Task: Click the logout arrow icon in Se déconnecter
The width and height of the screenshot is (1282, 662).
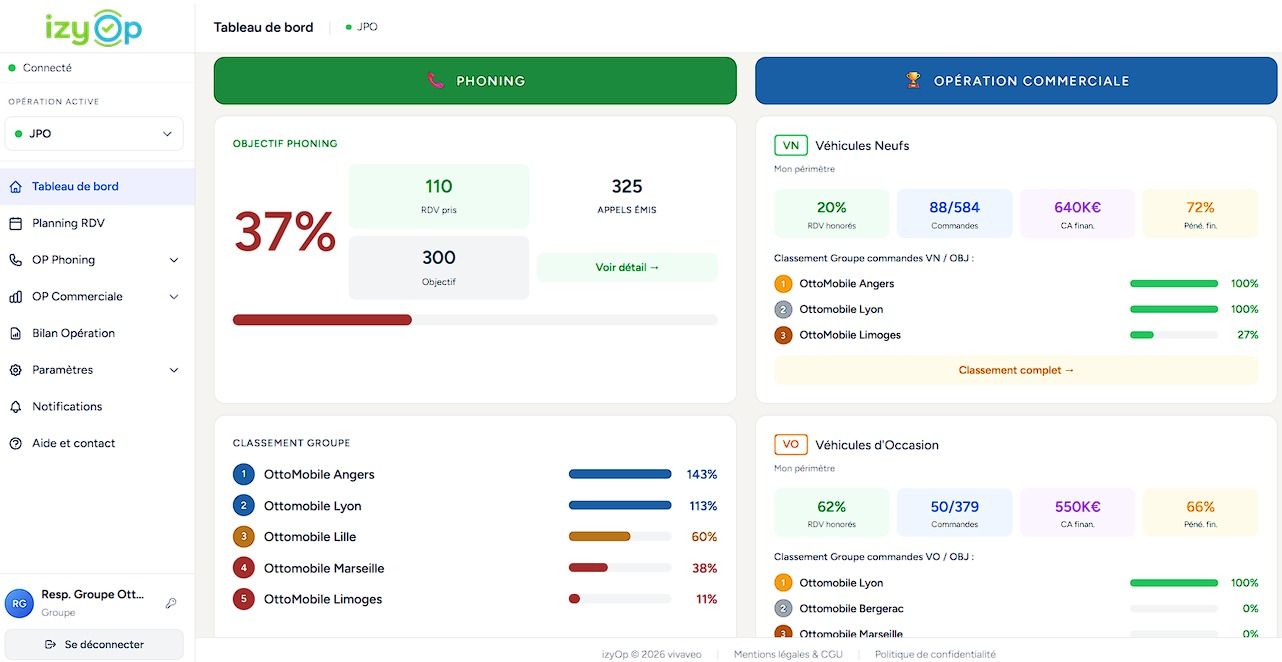Action: [x=50, y=645]
